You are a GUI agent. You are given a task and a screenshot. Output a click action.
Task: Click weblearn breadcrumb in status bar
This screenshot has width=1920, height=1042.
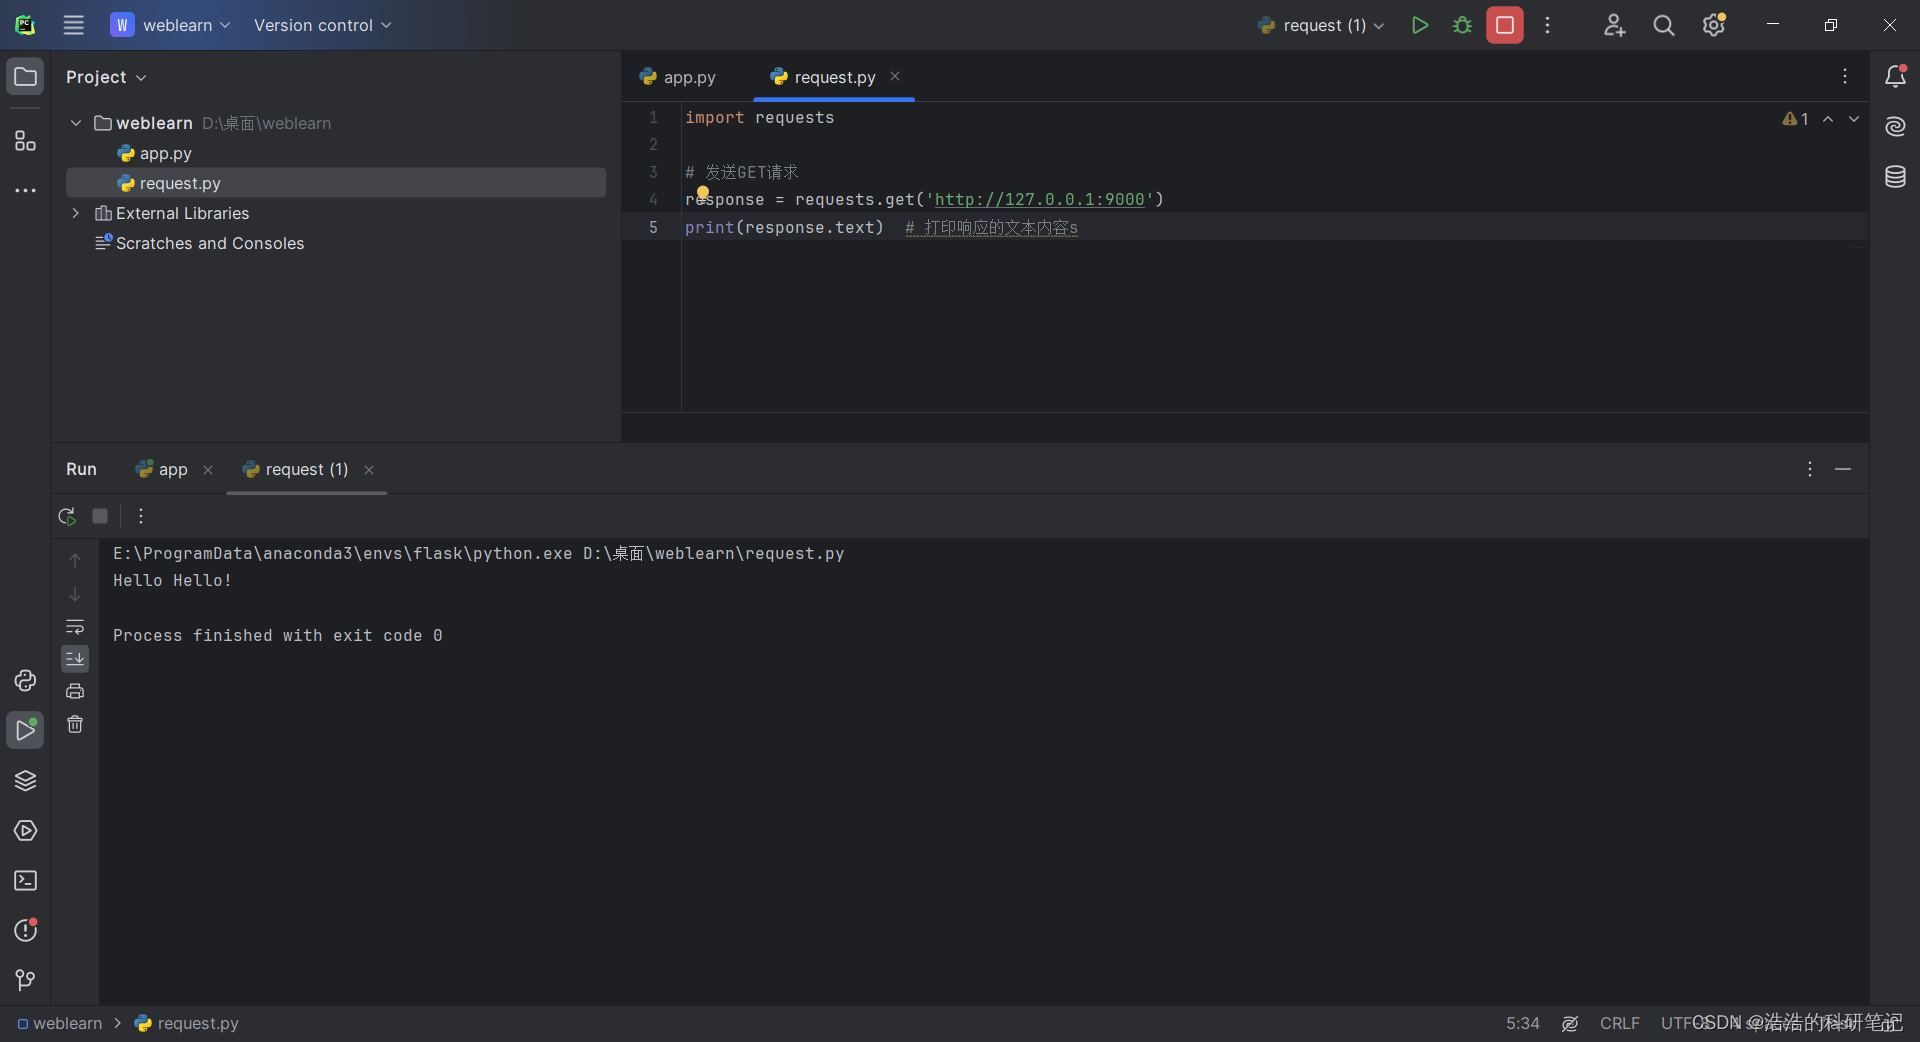tap(59, 1023)
